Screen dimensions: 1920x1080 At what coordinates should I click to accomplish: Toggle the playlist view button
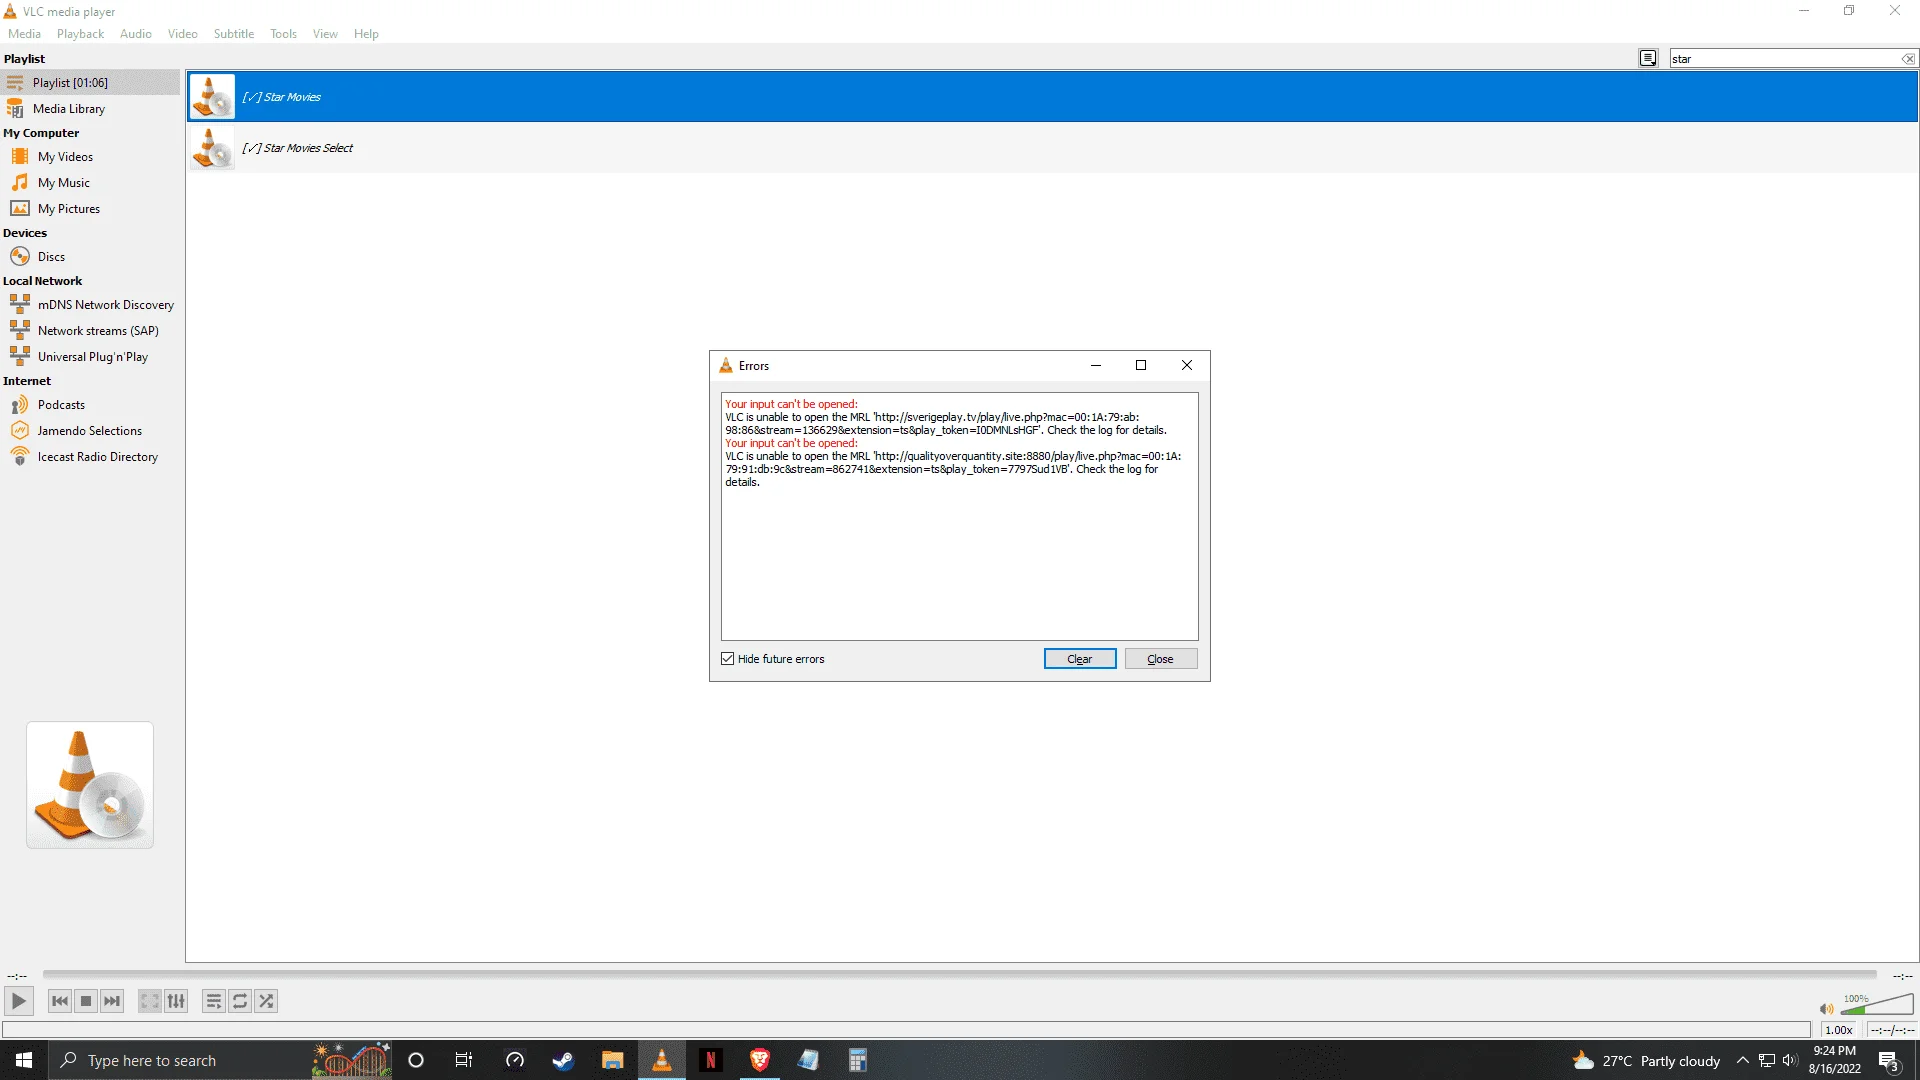tap(214, 1001)
